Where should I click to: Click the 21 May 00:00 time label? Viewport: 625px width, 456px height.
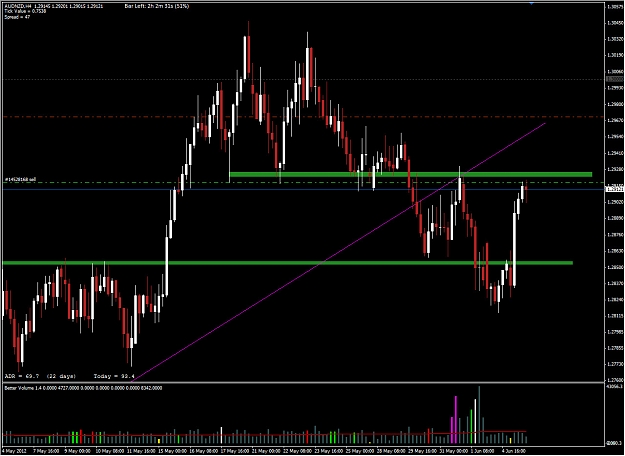coord(267,450)
